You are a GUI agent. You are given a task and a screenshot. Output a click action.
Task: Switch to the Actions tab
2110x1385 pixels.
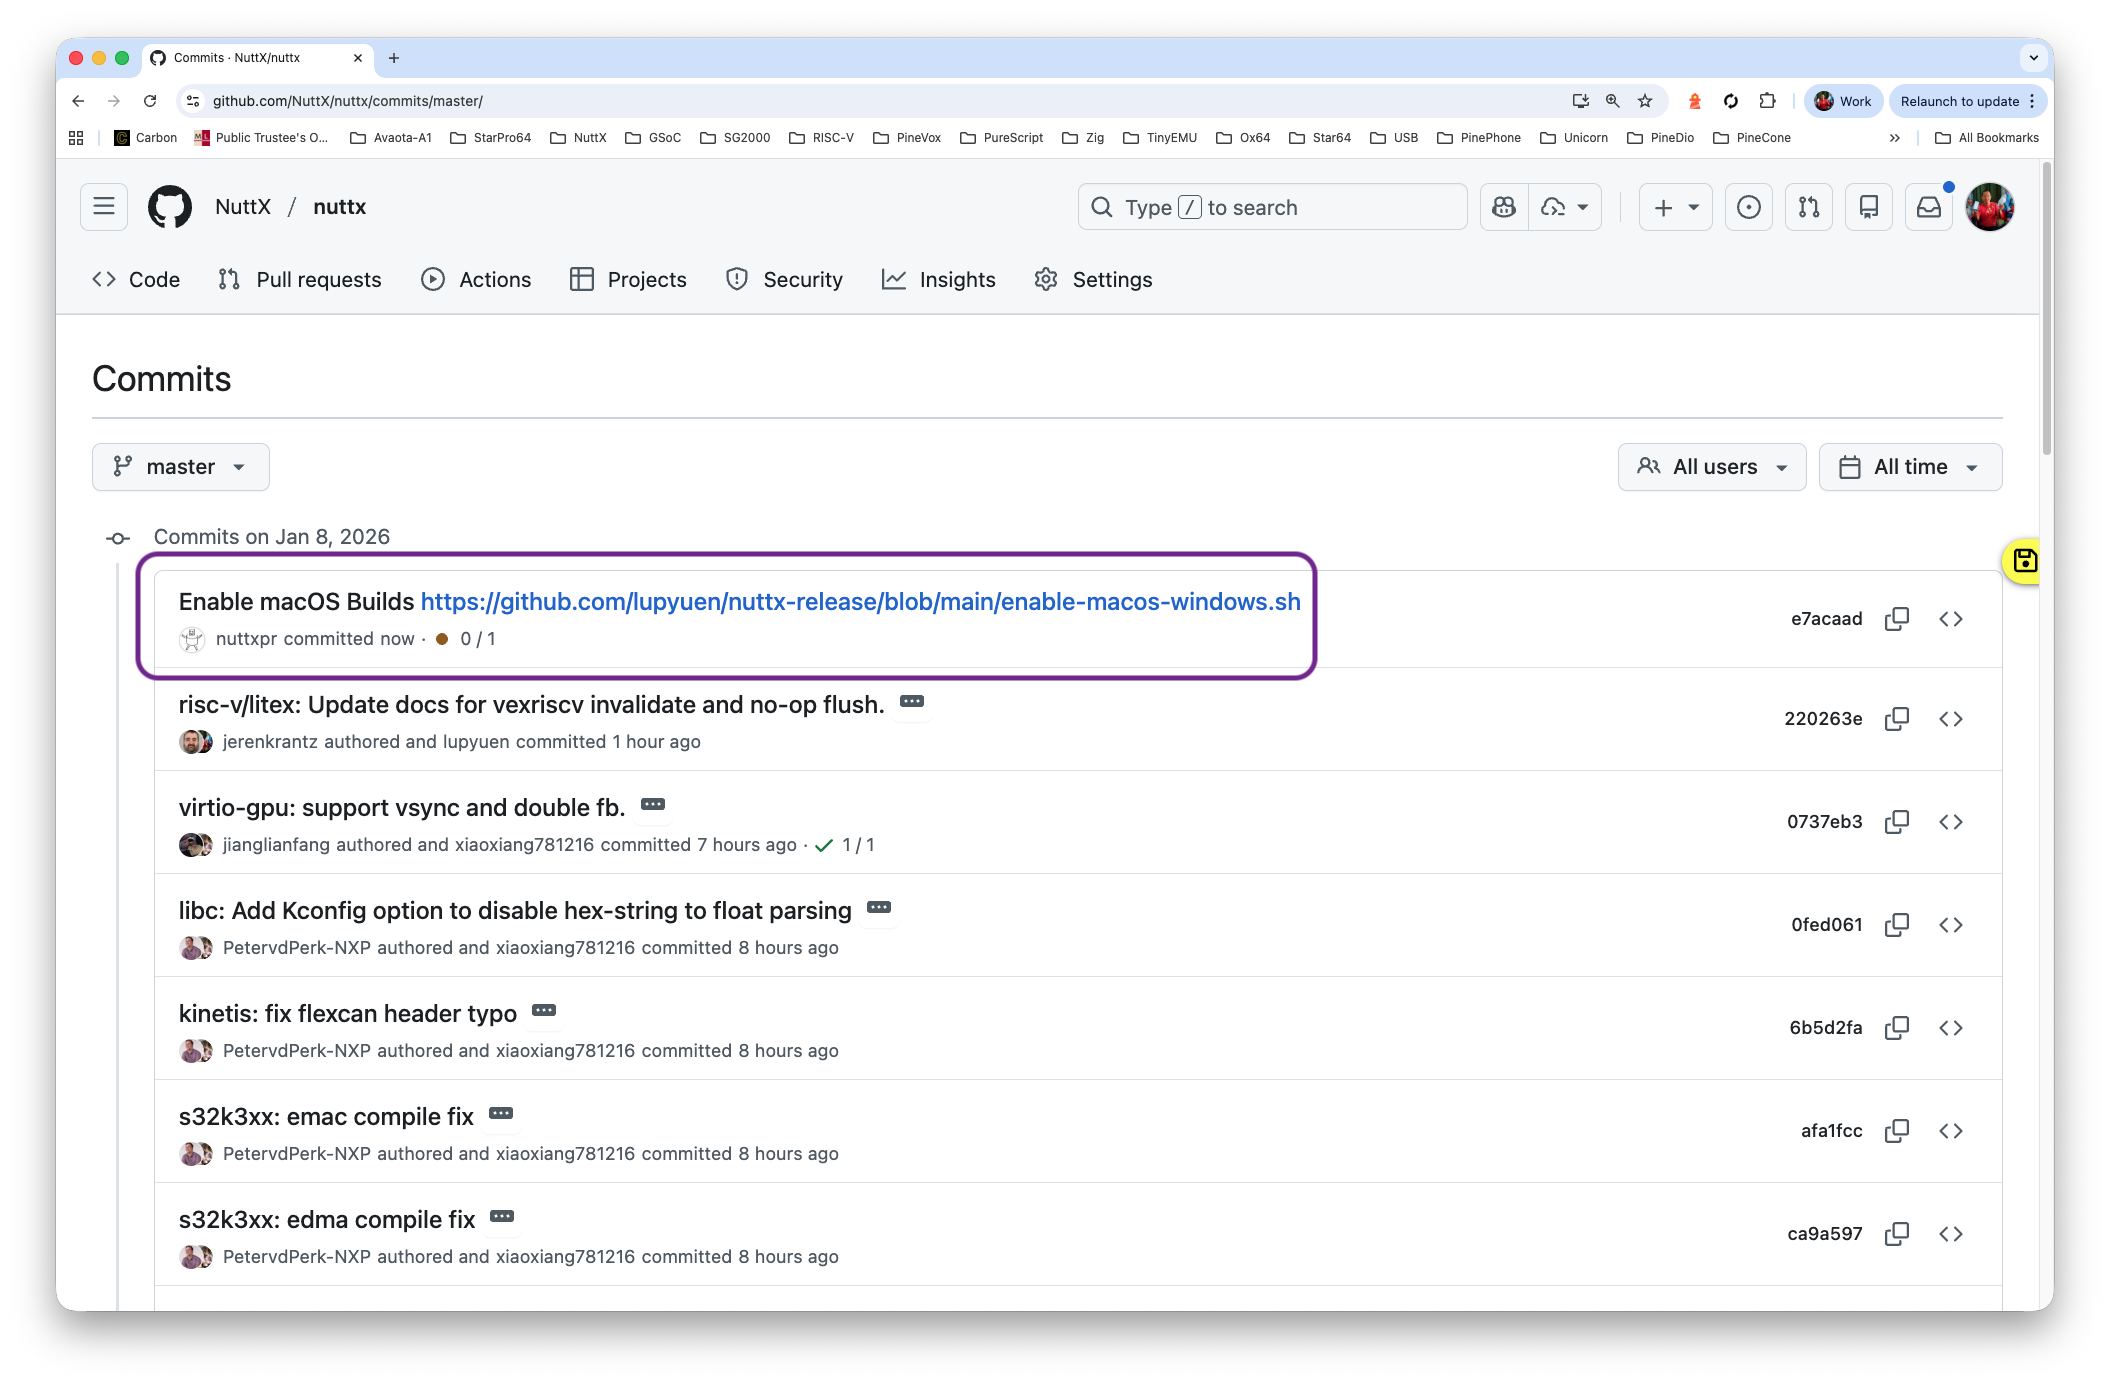(476, 280)
